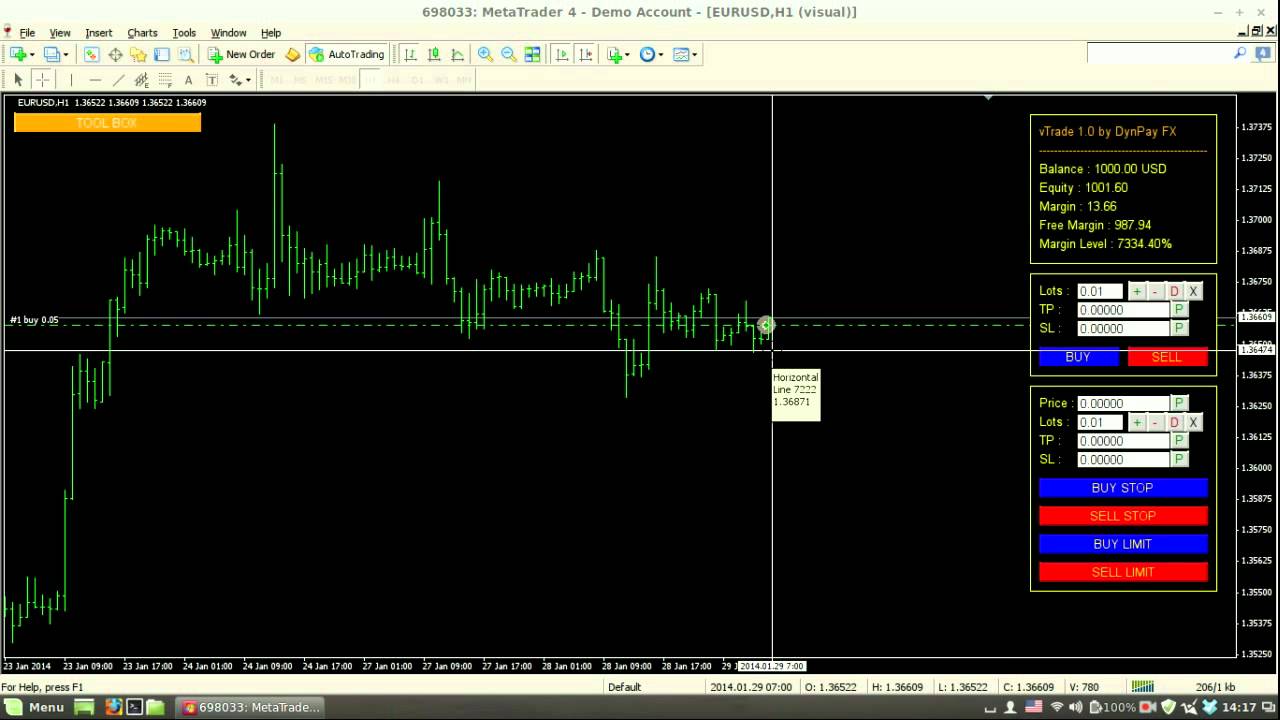
Task: Open the File menu
Action: click(27, 33)
